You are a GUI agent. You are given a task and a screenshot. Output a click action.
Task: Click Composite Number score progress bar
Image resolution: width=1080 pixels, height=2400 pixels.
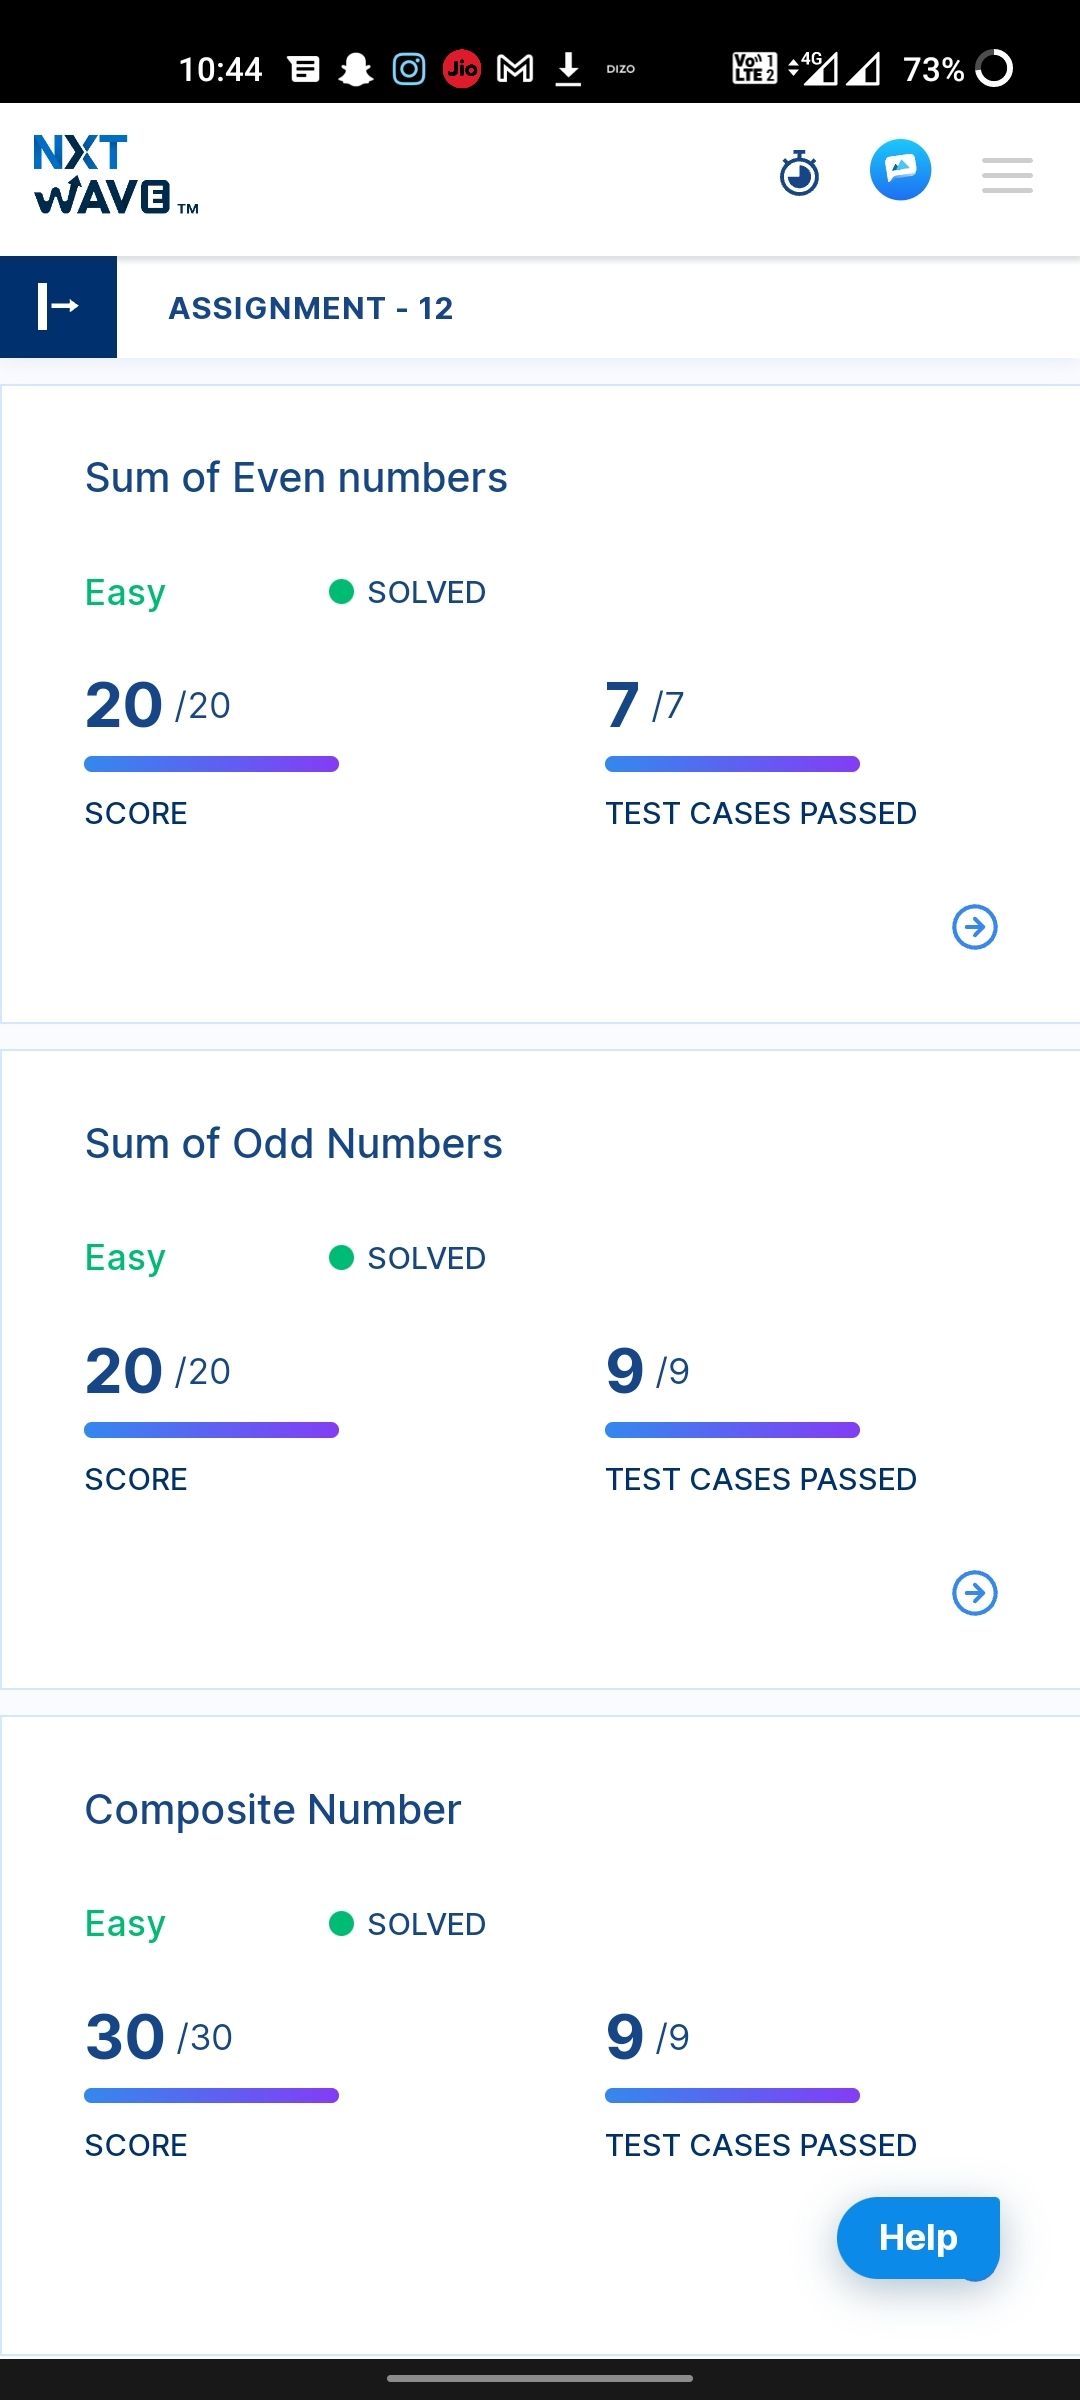tap(212, 2096)
